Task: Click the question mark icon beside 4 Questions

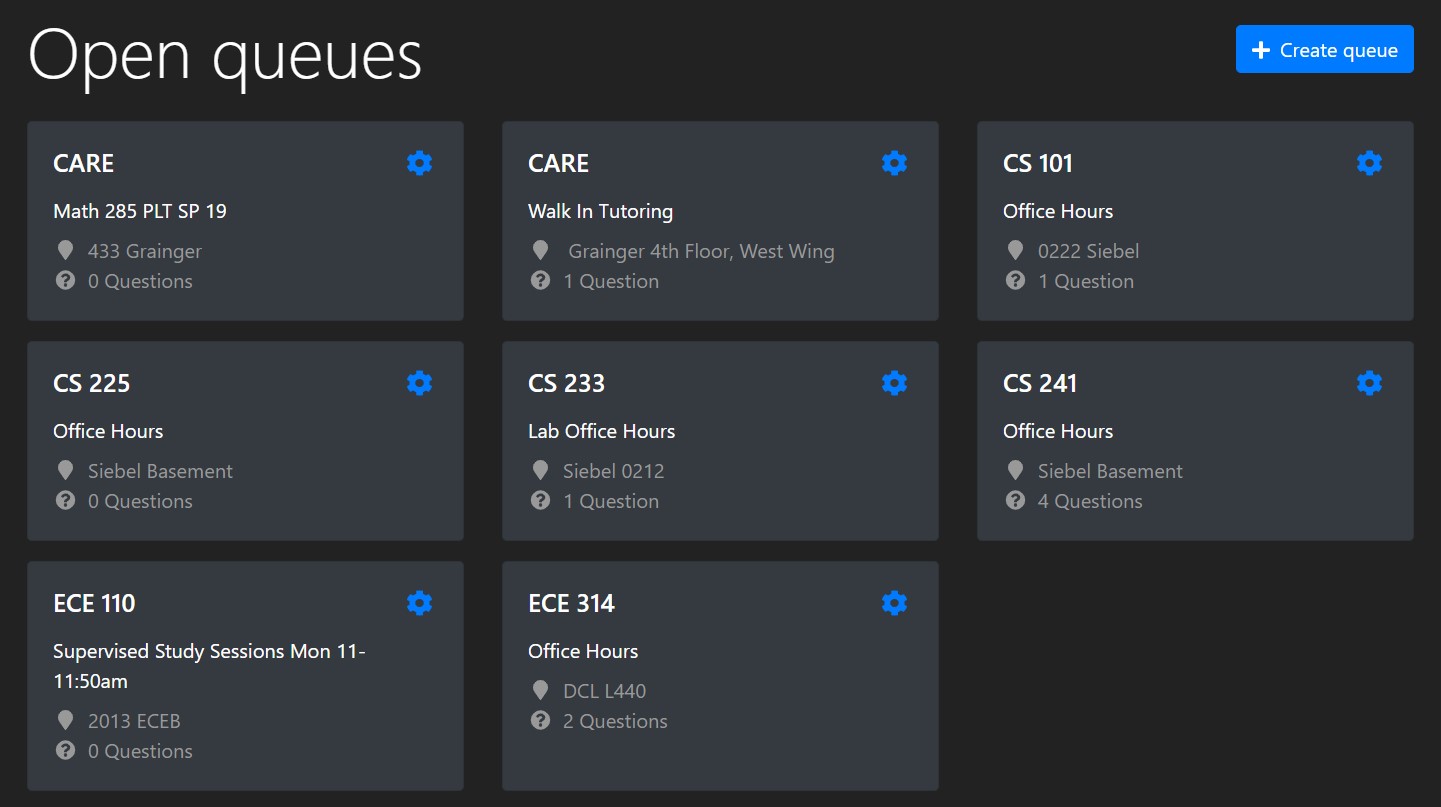Action: point(1016,500)
